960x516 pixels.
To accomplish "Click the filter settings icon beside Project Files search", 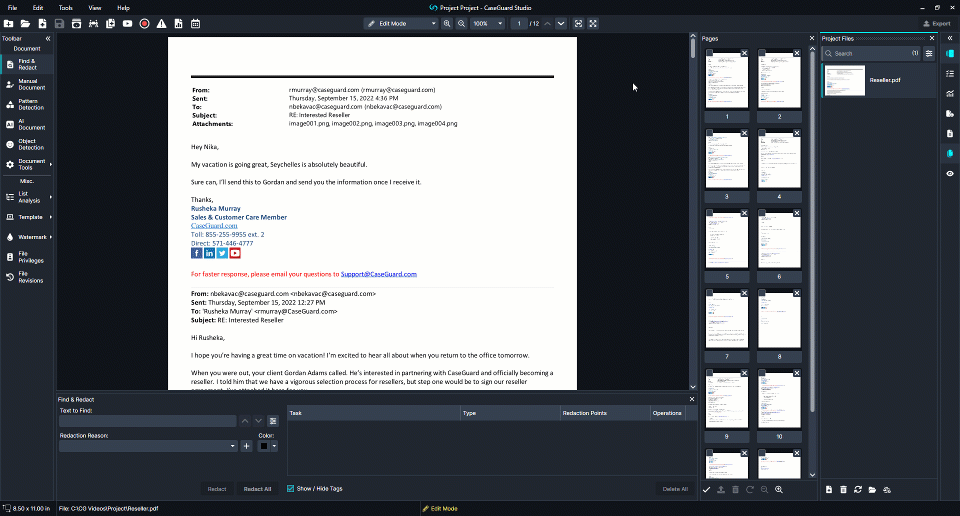I will click(x=929, y=54).
